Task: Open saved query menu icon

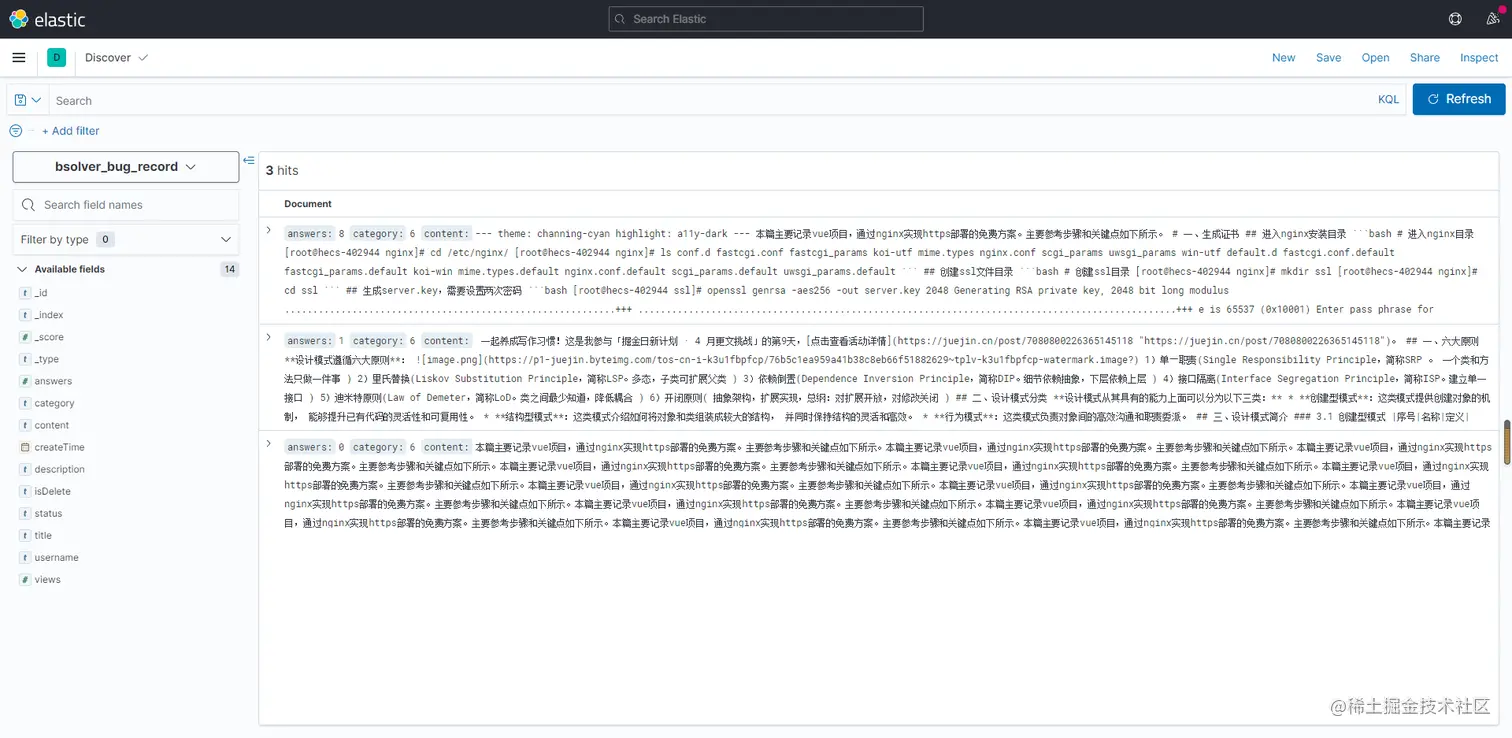Action: pos(27,100)
